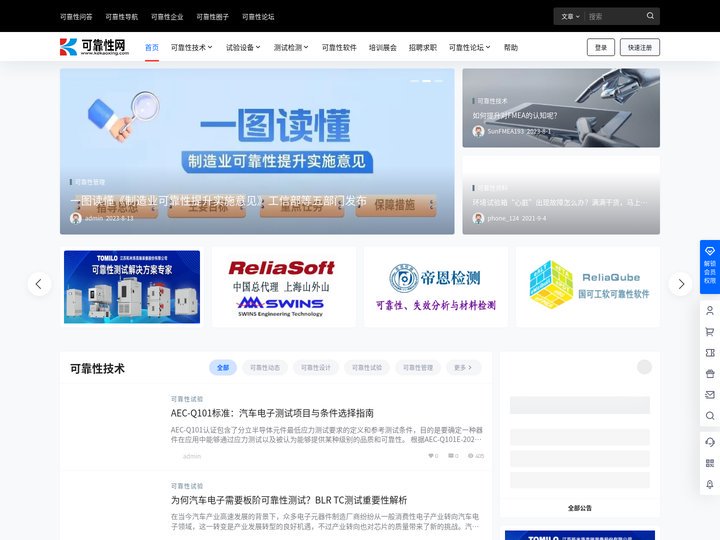720x540 pixels.
Task: Click 可靠性试验 tag above BLR TC article
Action: click(186, 486)
